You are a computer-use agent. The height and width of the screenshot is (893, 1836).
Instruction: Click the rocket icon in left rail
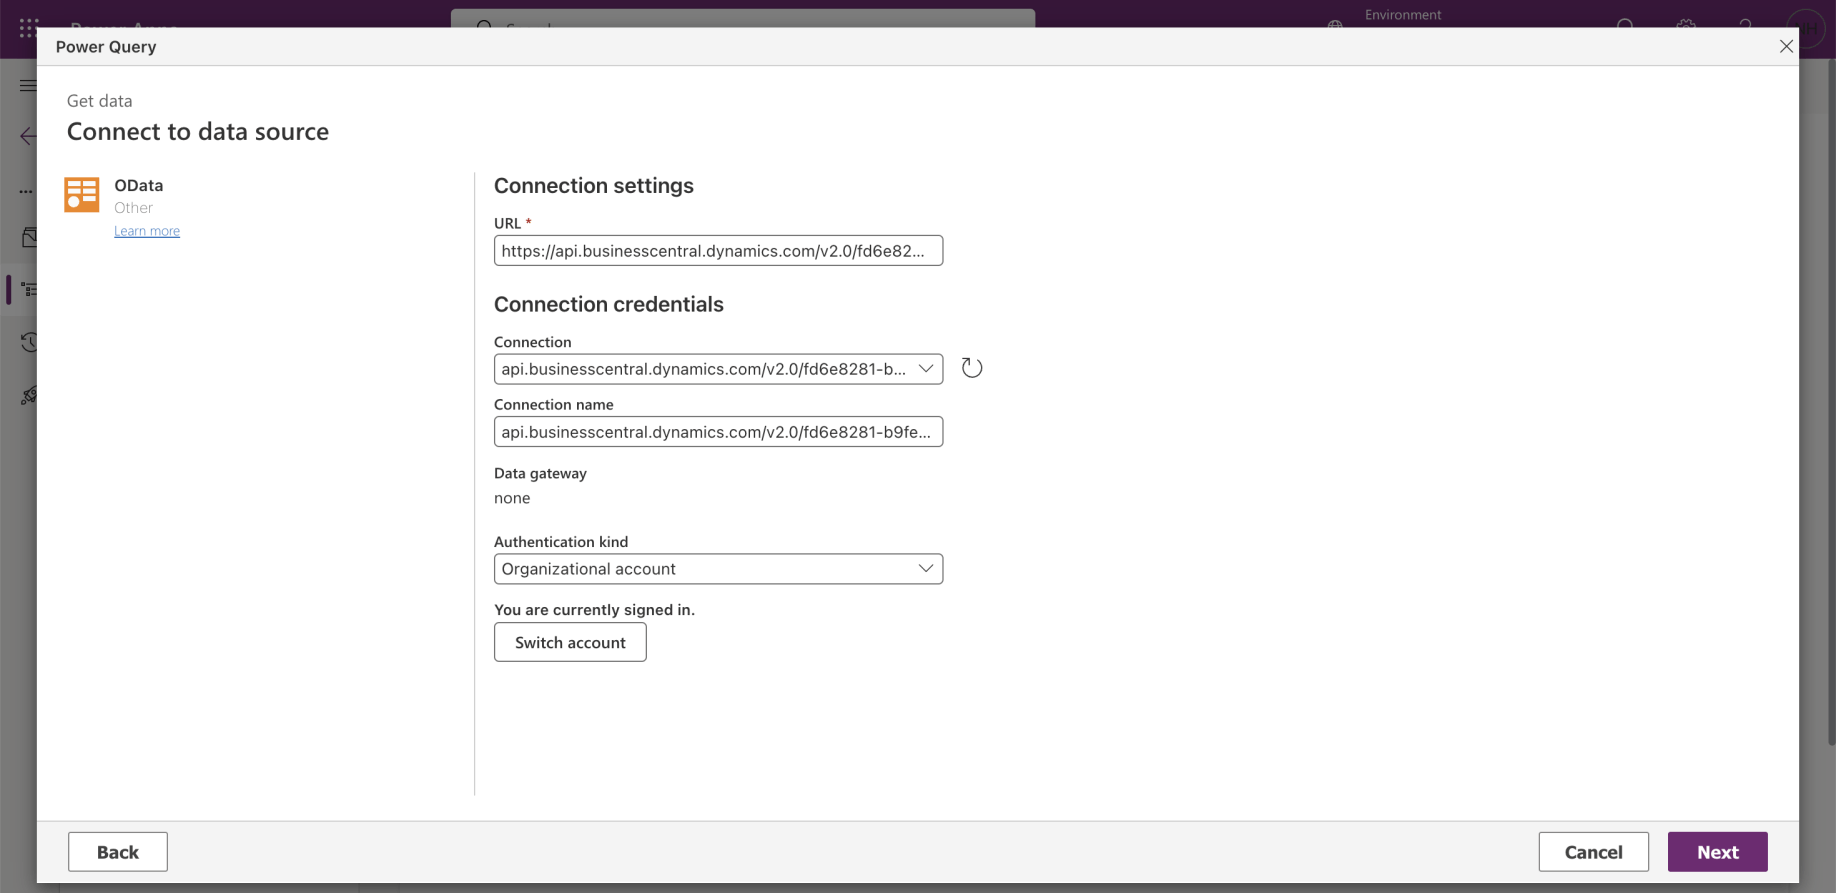point(29,396)
